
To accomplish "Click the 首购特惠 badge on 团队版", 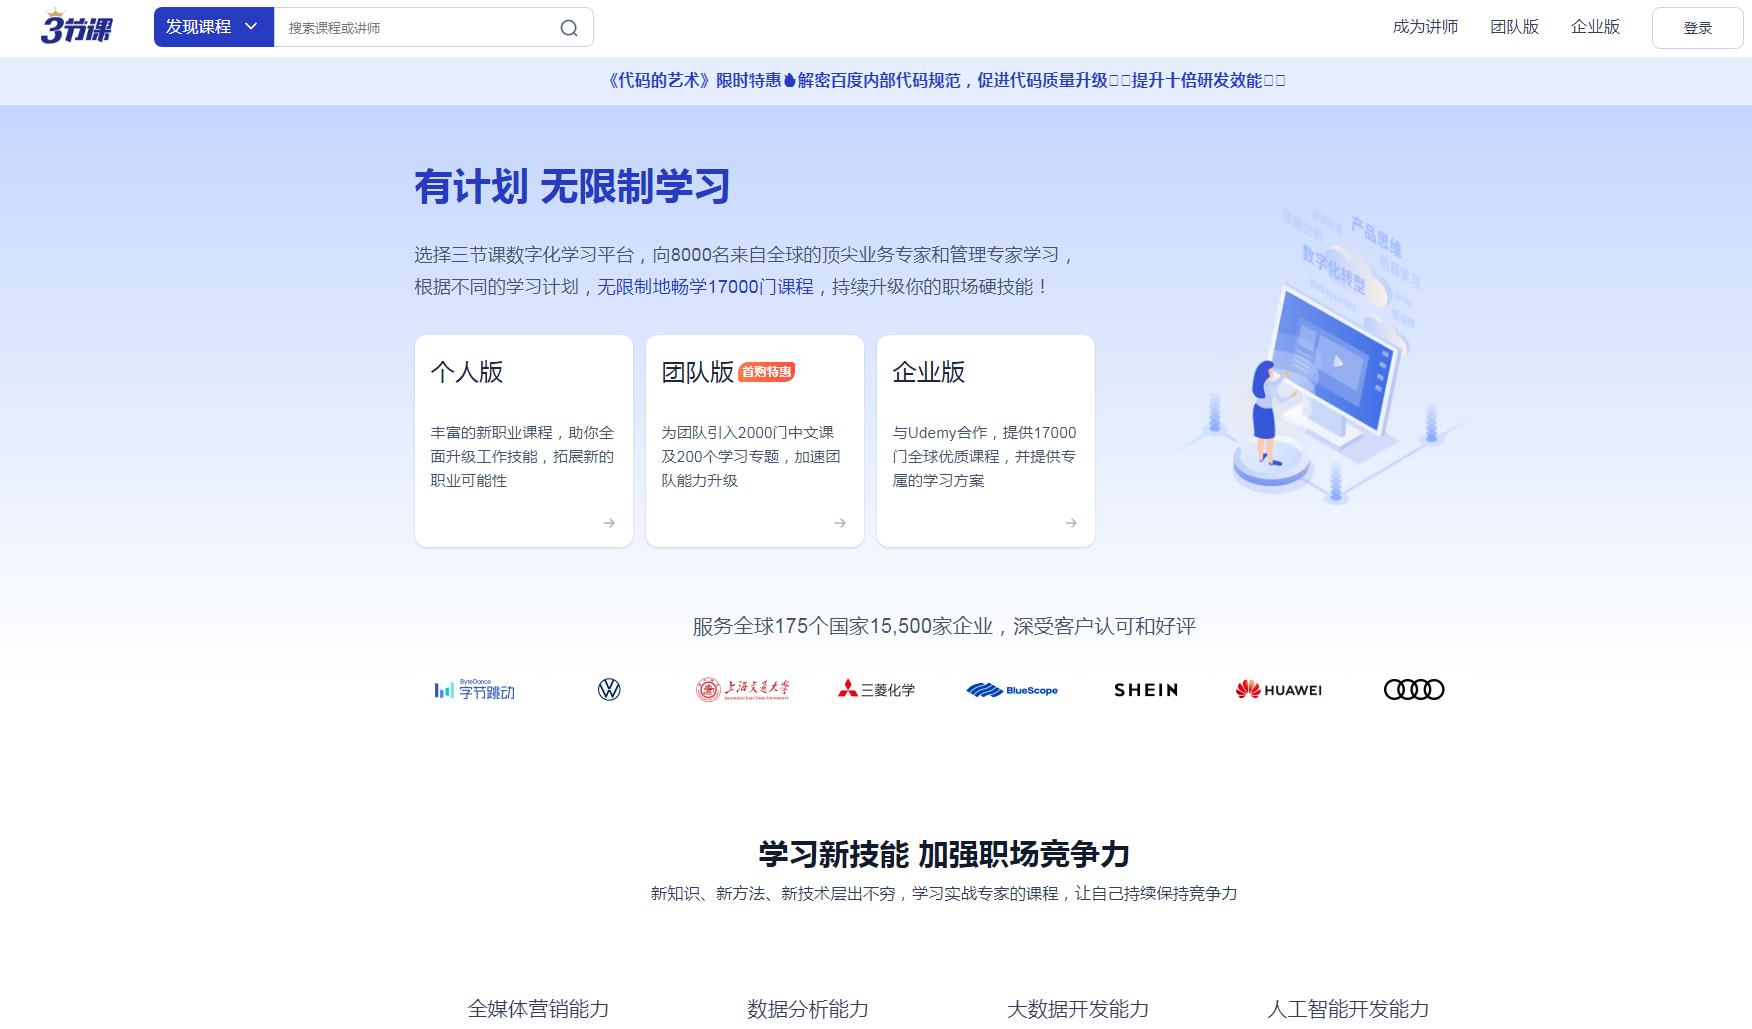I will [x=766, y=372].
